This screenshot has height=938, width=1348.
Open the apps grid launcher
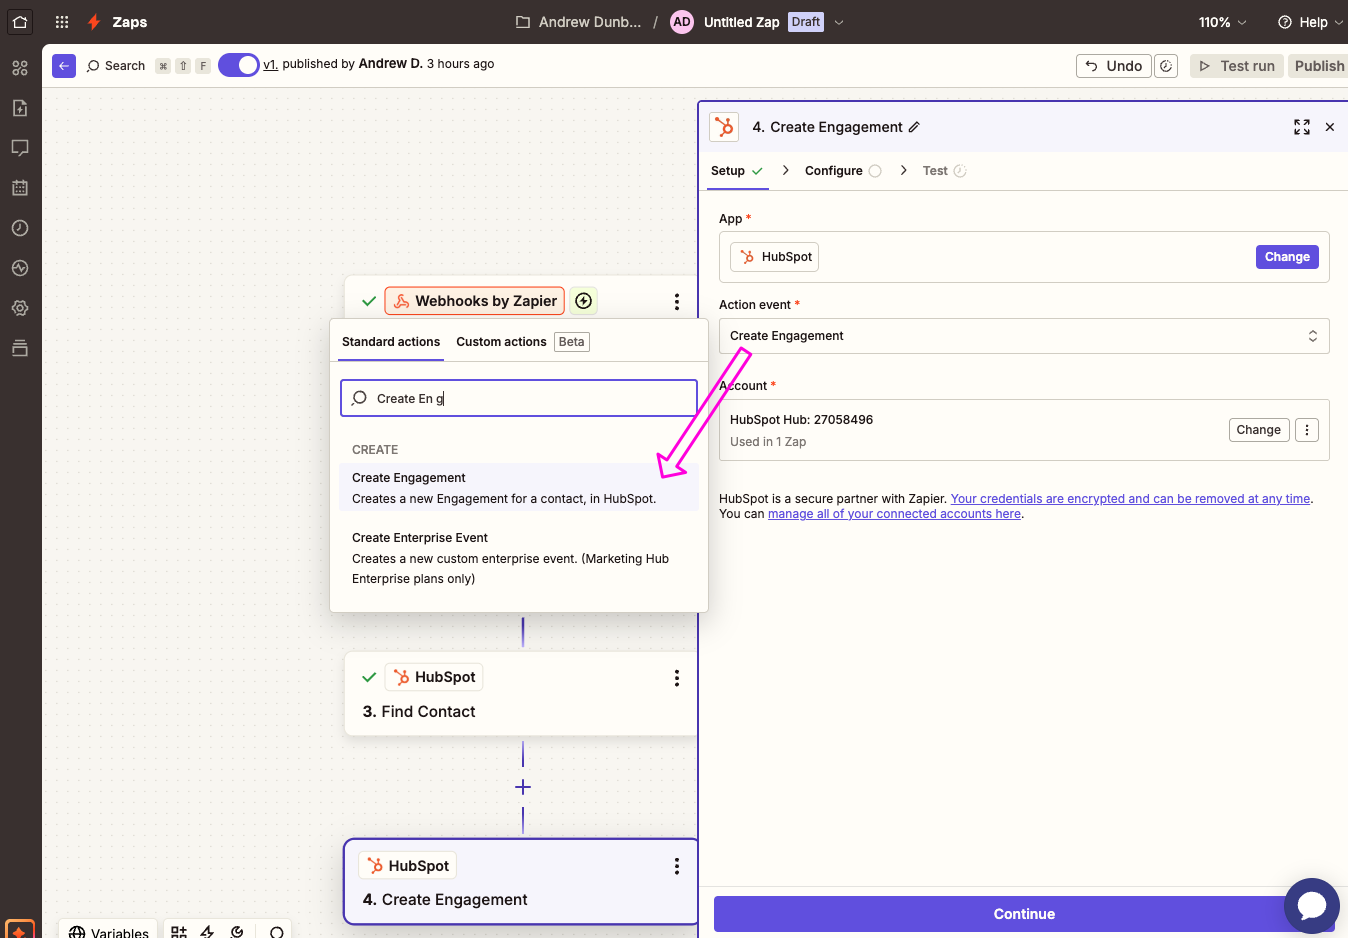62,22
